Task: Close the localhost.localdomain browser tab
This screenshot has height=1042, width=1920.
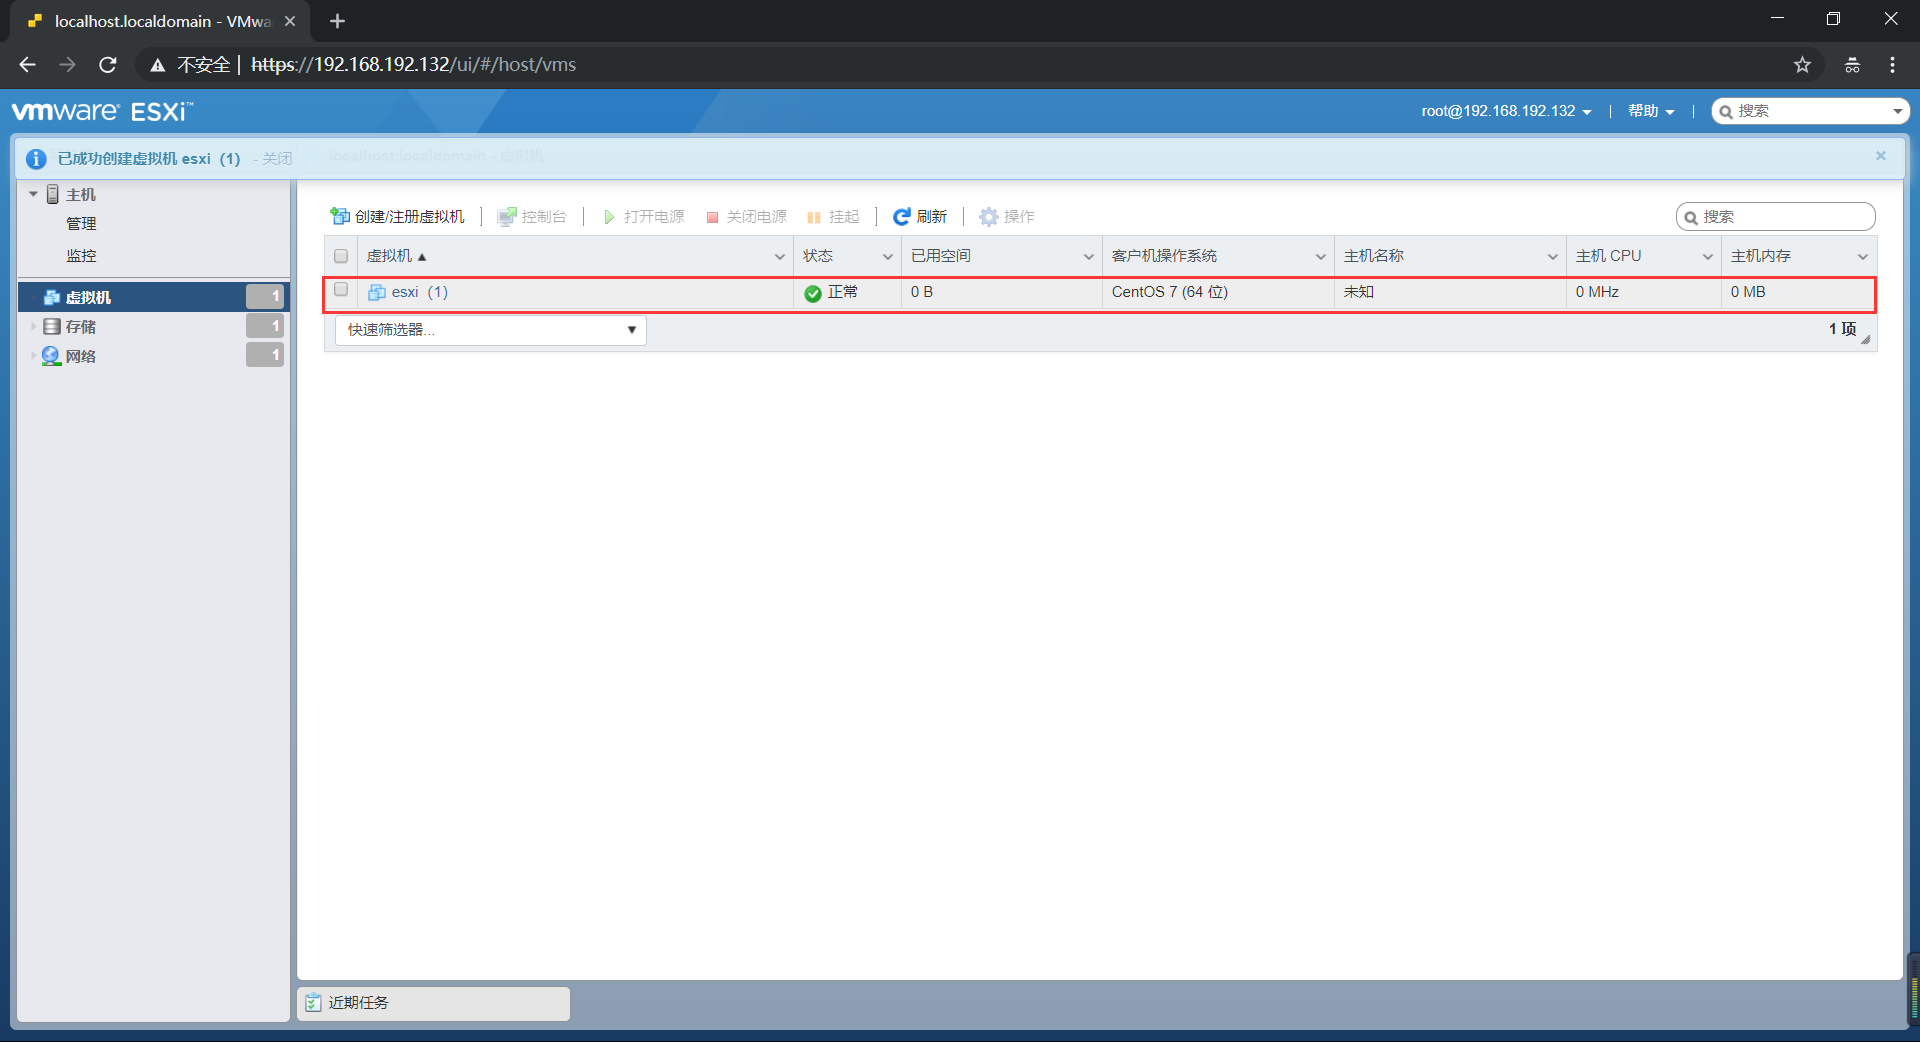Action: (x=290, y=21)
